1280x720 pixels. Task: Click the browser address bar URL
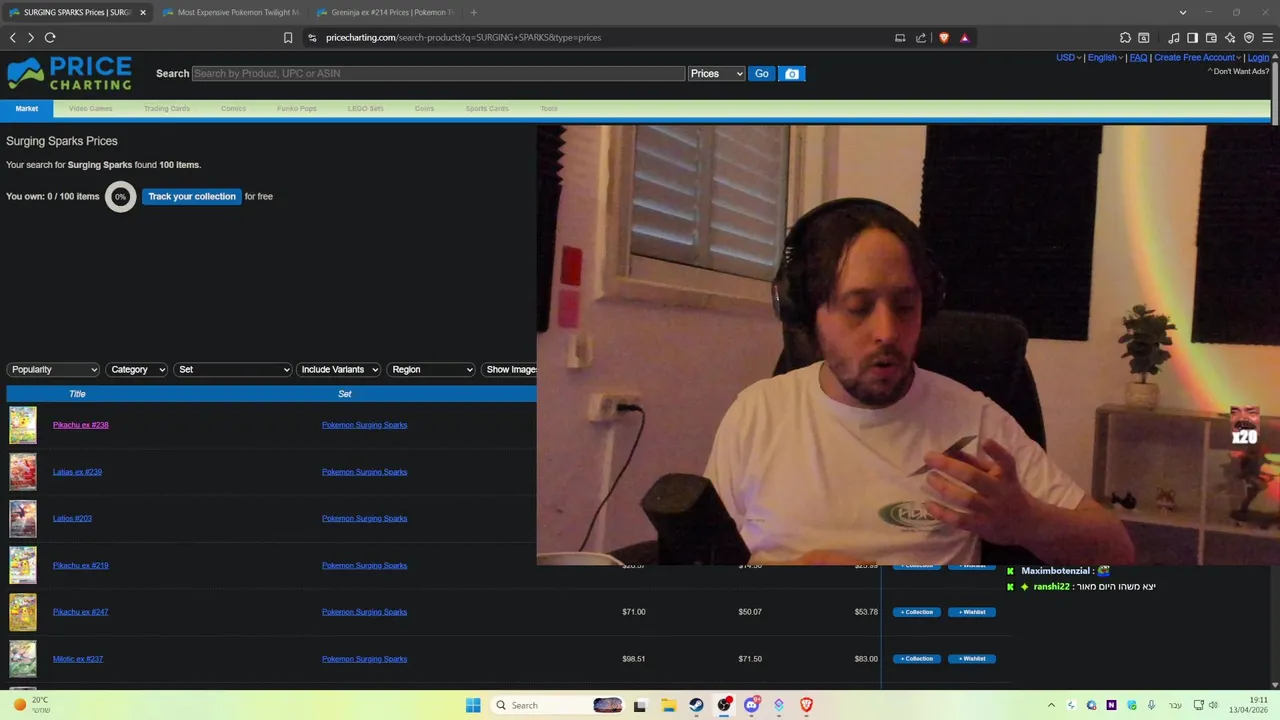click(x=463, y=38)
